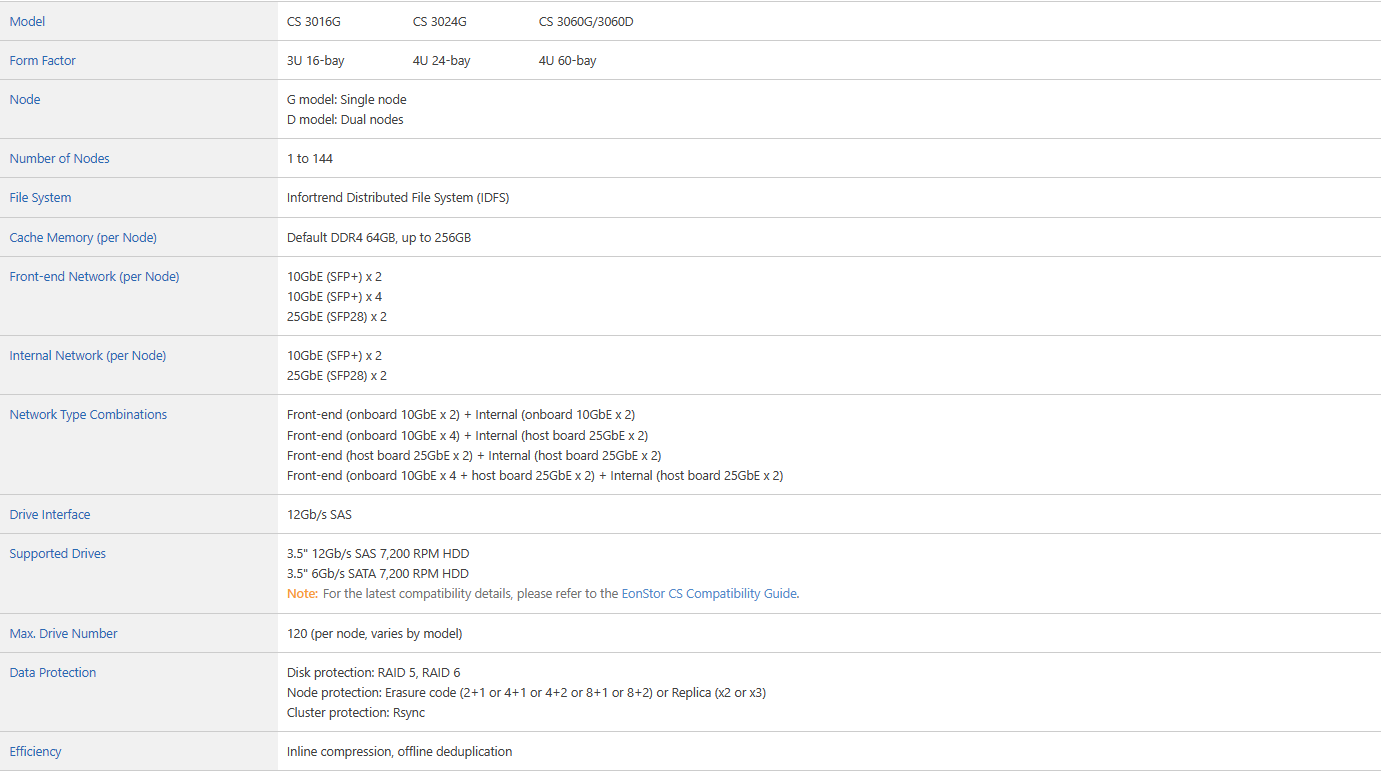Select the CS 3024G model column text
The height and width of the screenshot is (771, 1381).
[x=440, y=21]
